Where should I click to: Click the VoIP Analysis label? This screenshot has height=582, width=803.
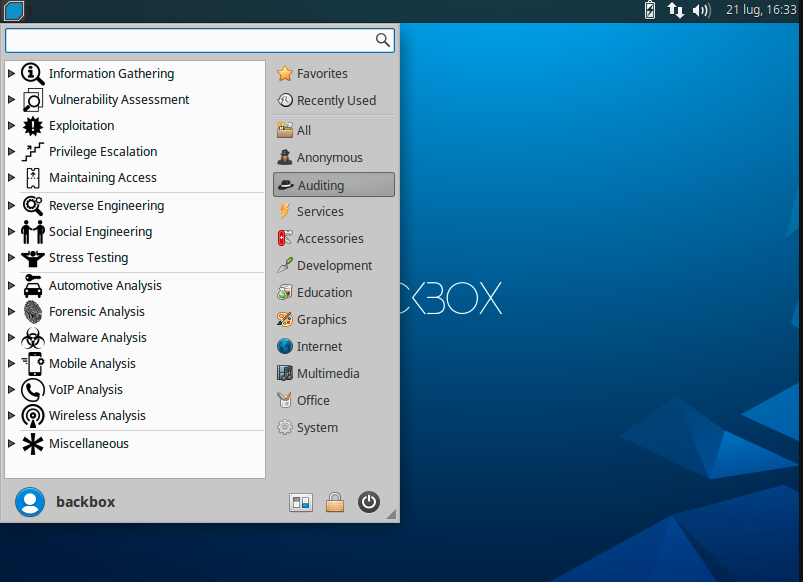click(x=86, y=390)
